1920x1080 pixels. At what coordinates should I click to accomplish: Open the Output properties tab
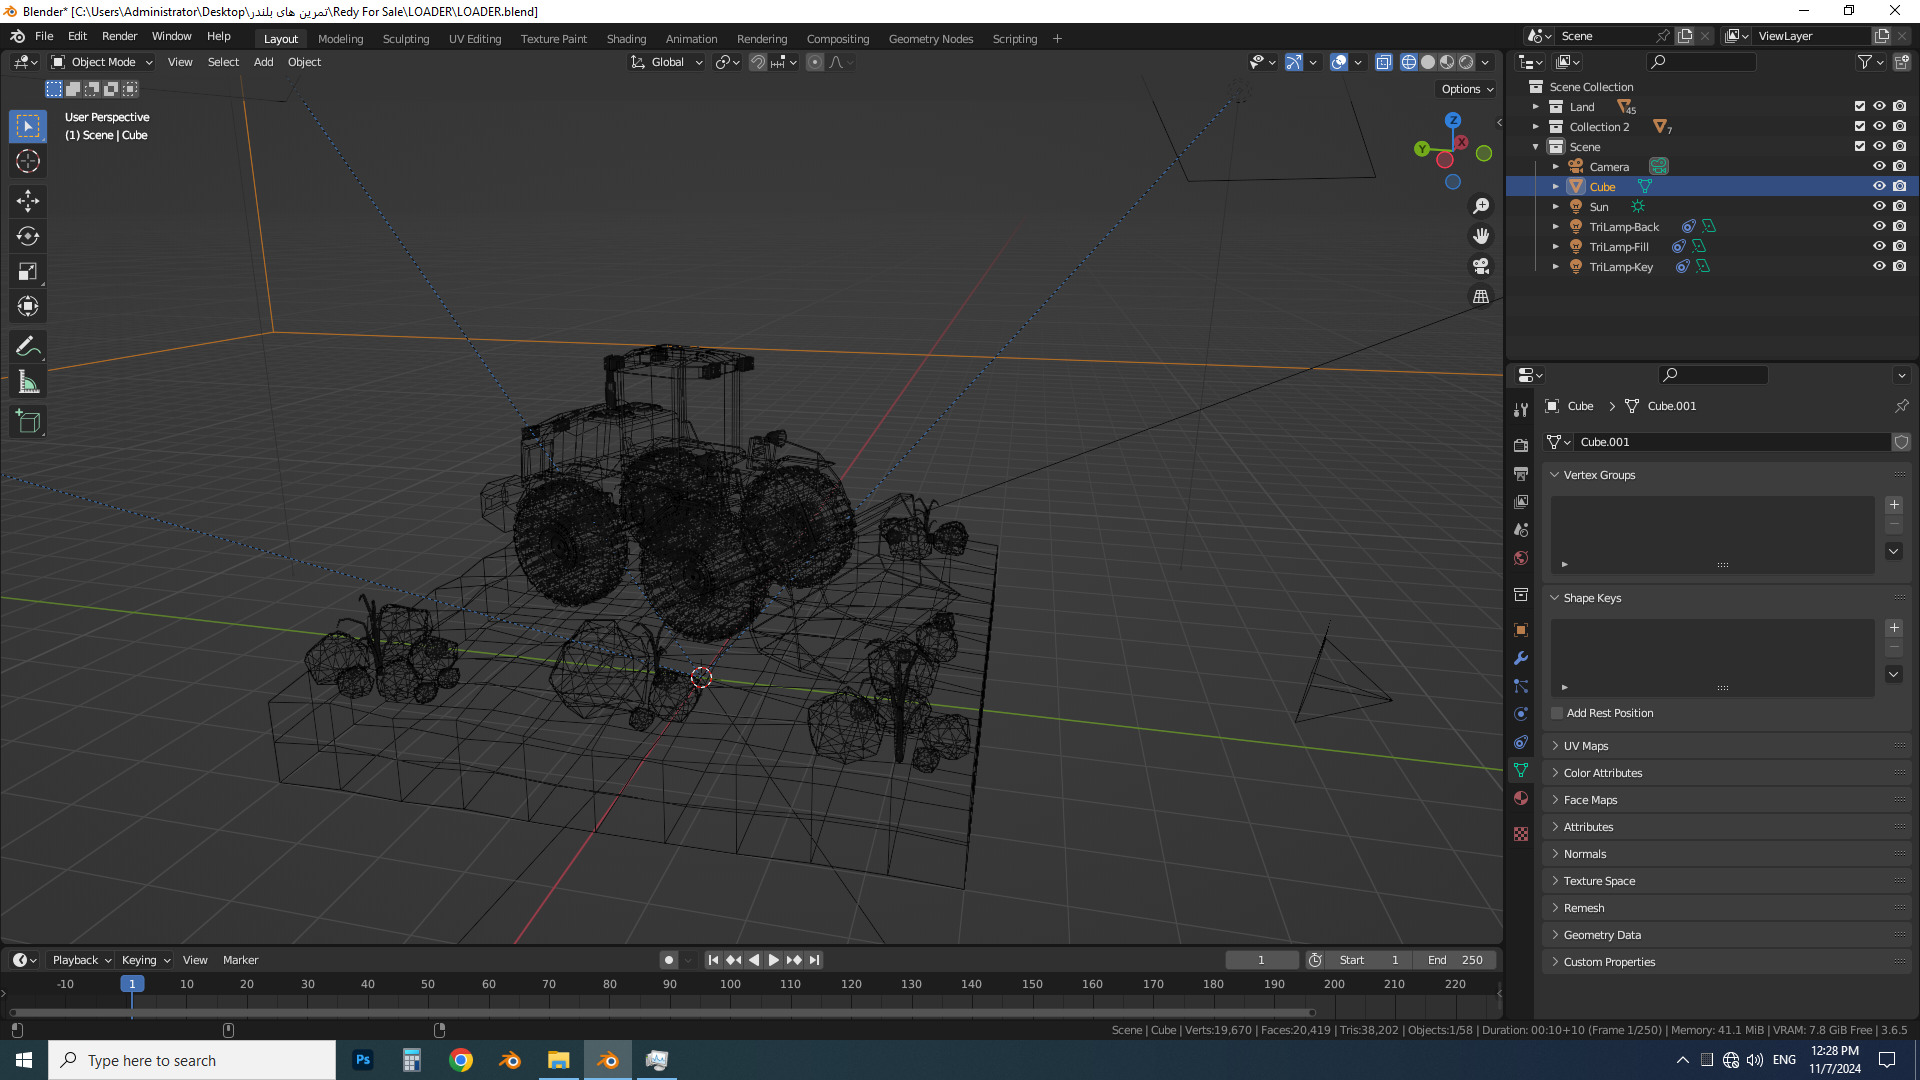(x=1521, y=473)
